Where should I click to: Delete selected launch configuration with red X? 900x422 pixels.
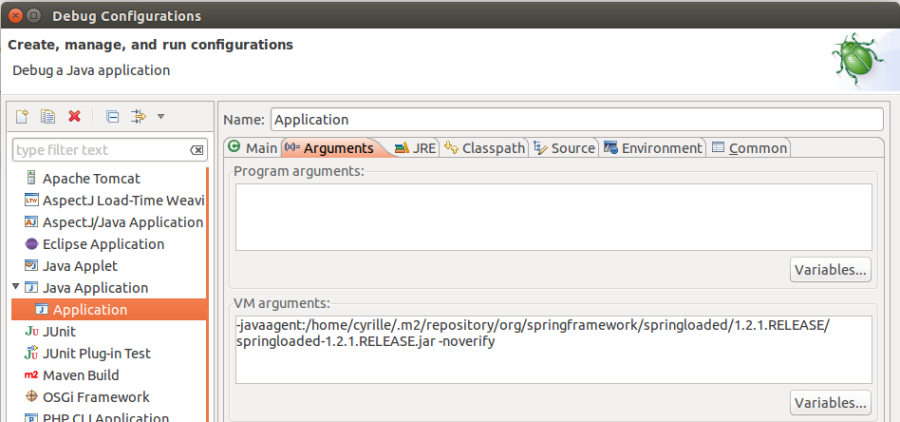point(74,117)
